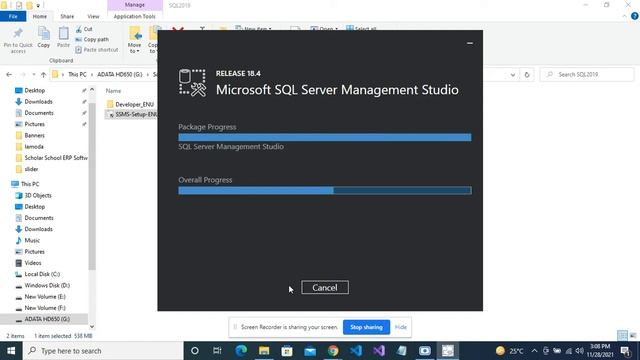This screenshot has width=640, height=360.
Task: Switch to the Share ribbon tab
Action: 67,16
